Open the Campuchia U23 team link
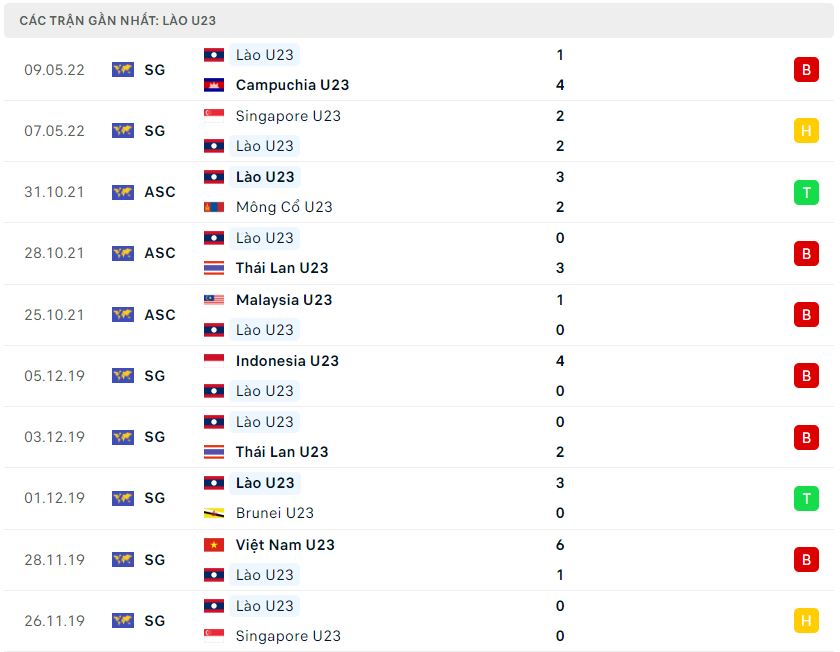 click(x=292, y=85)
